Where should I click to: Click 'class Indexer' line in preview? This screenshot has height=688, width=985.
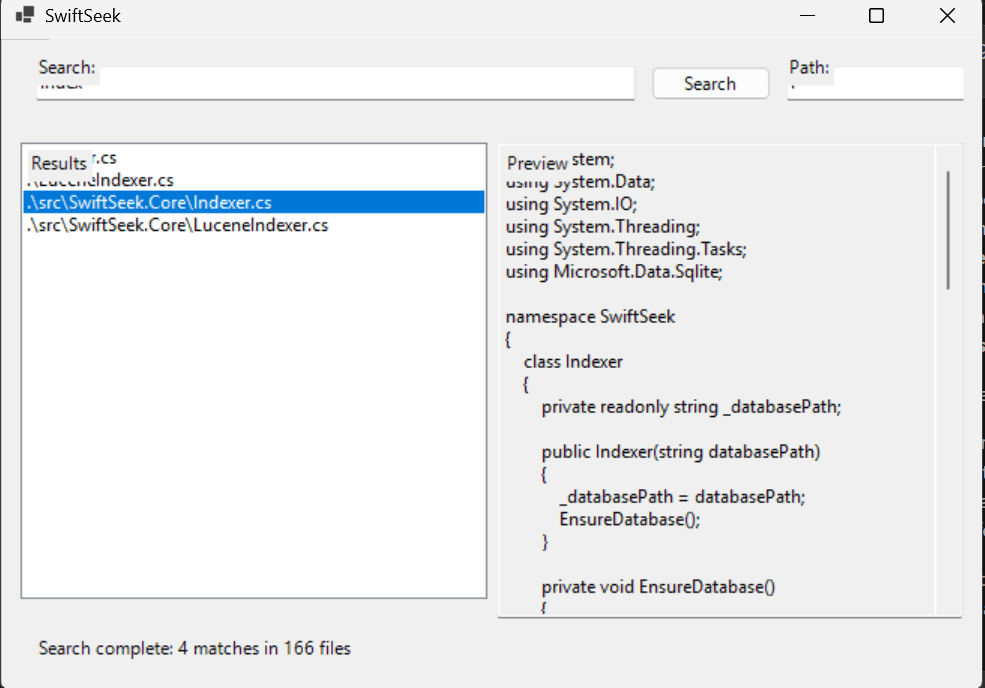[x=573, y=362]
